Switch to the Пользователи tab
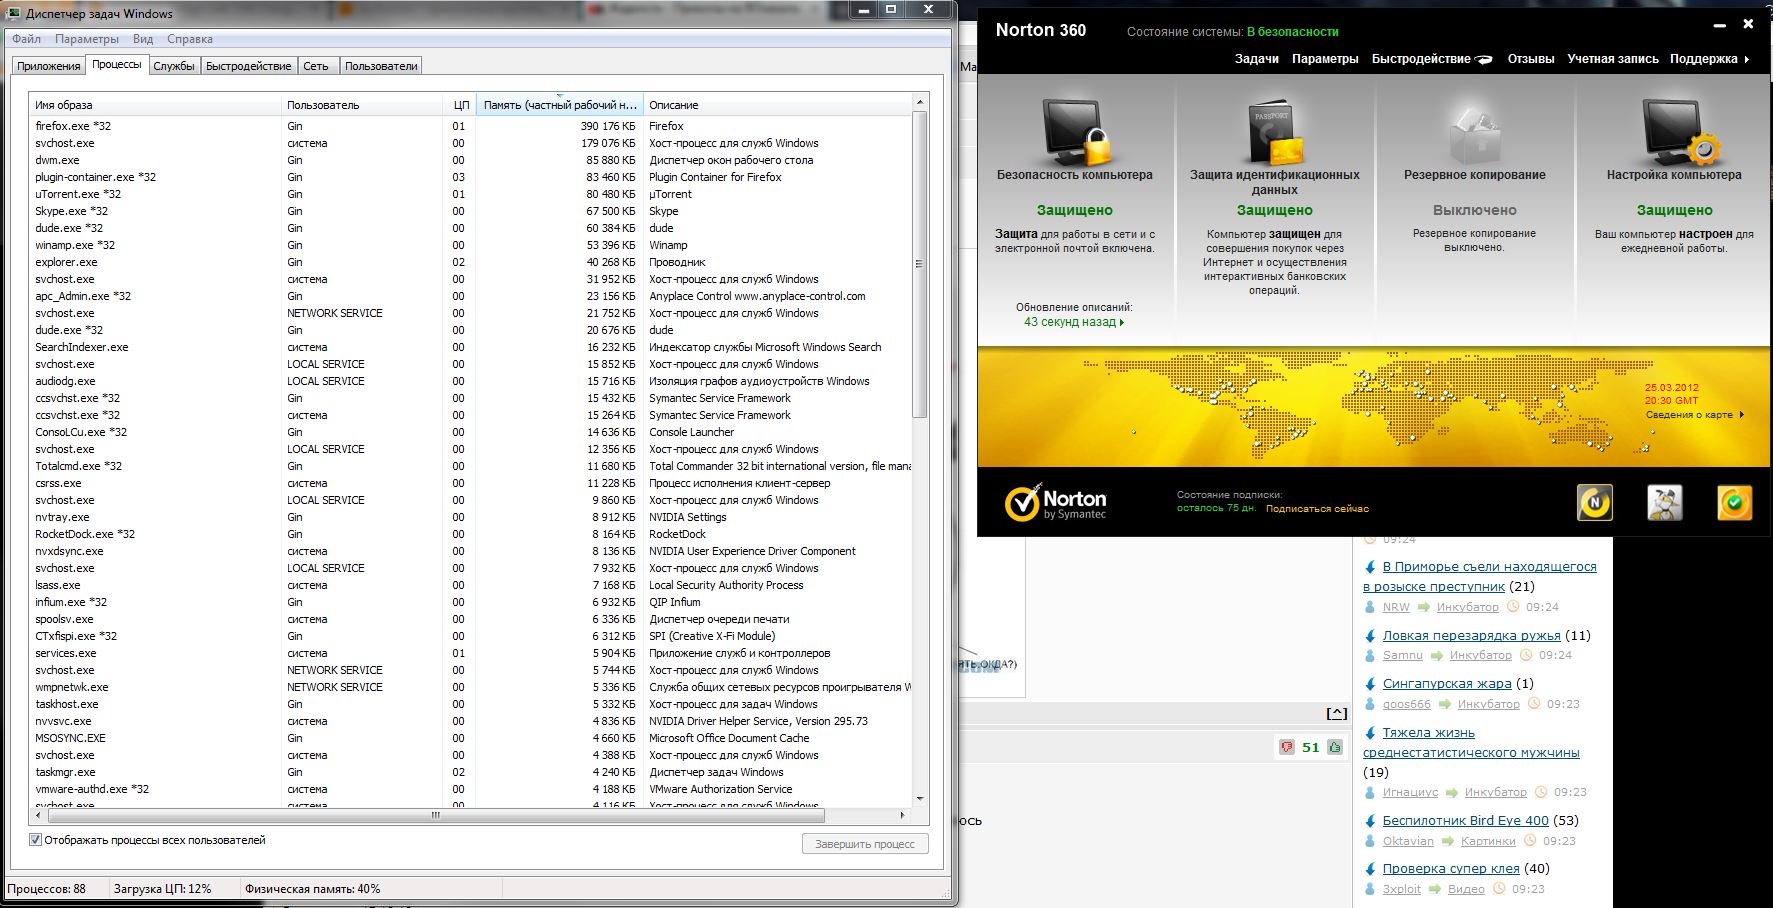This screenshot has height=908, width=1773. 381,66
